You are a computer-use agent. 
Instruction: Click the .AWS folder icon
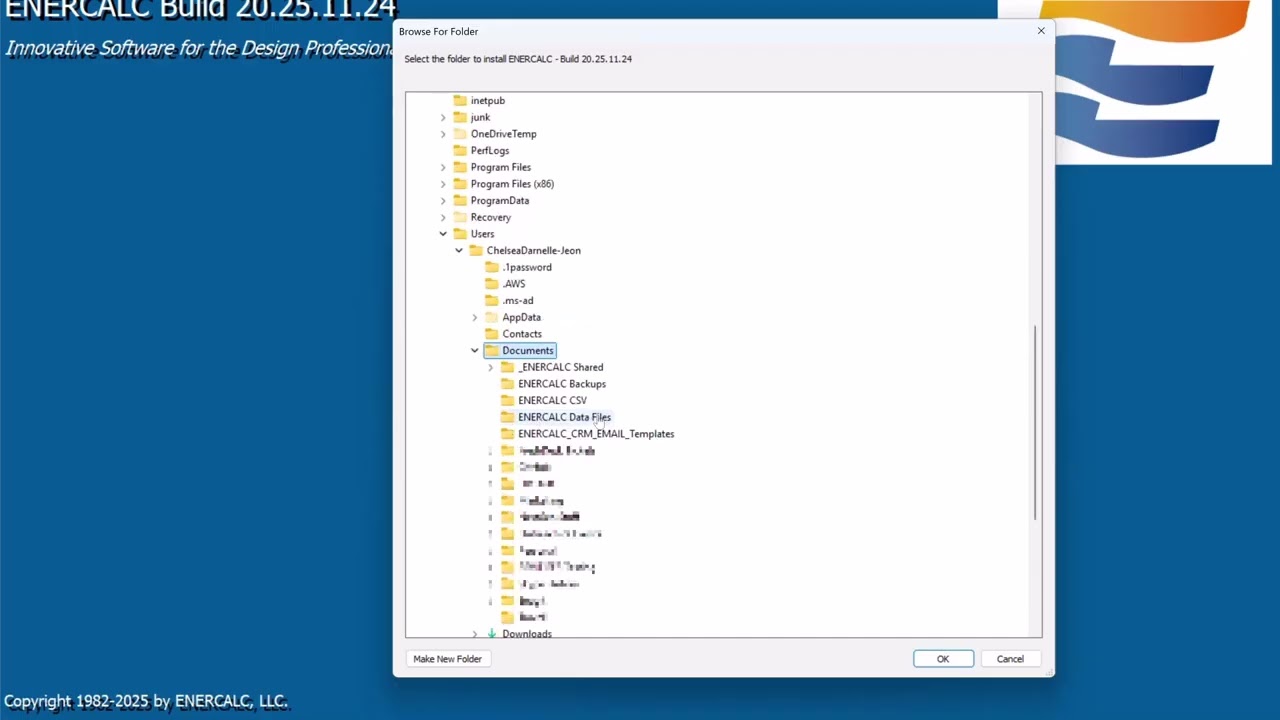click(492, 284)
